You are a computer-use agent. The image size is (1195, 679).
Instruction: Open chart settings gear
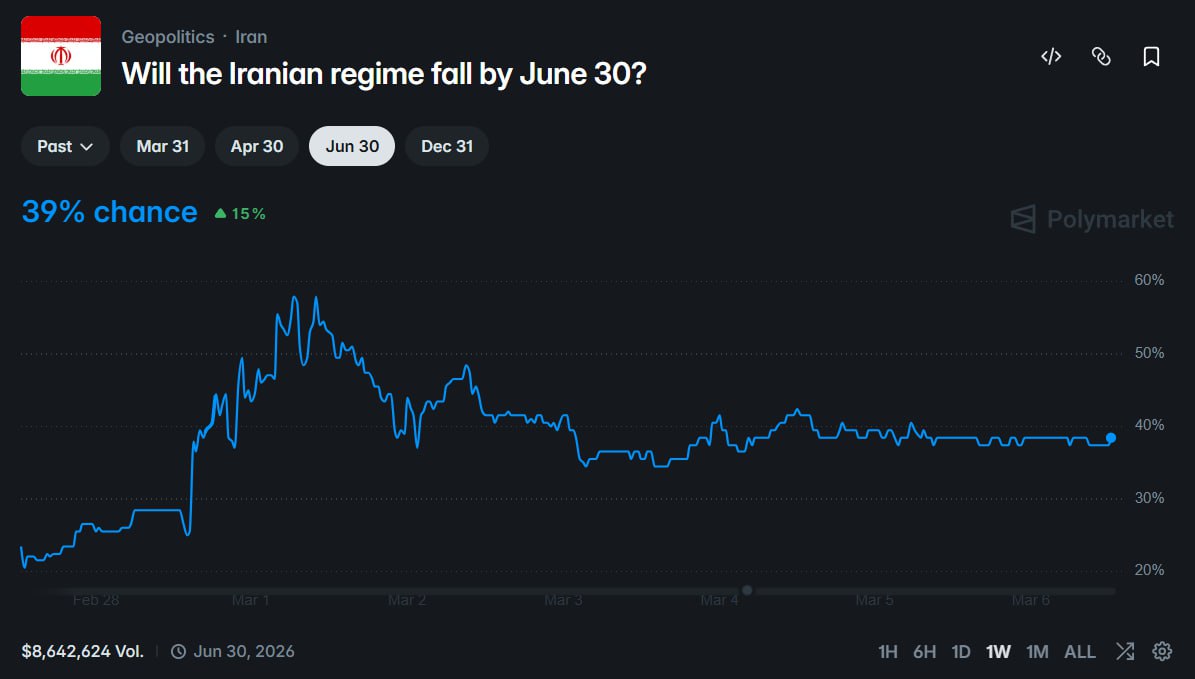coord(1162,652)
